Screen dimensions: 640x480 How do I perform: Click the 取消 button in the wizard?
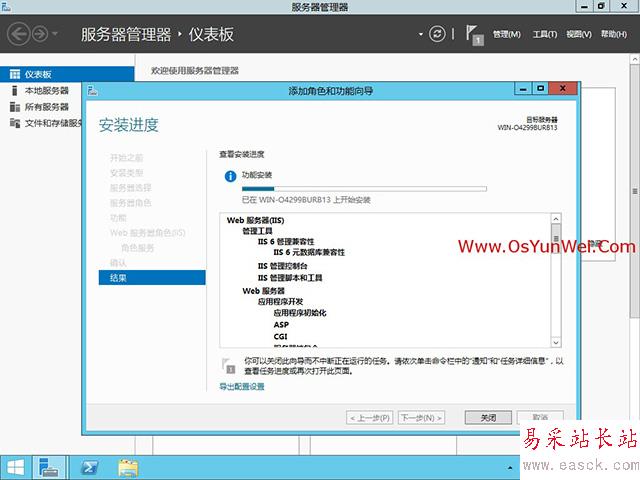pos(540,417)
